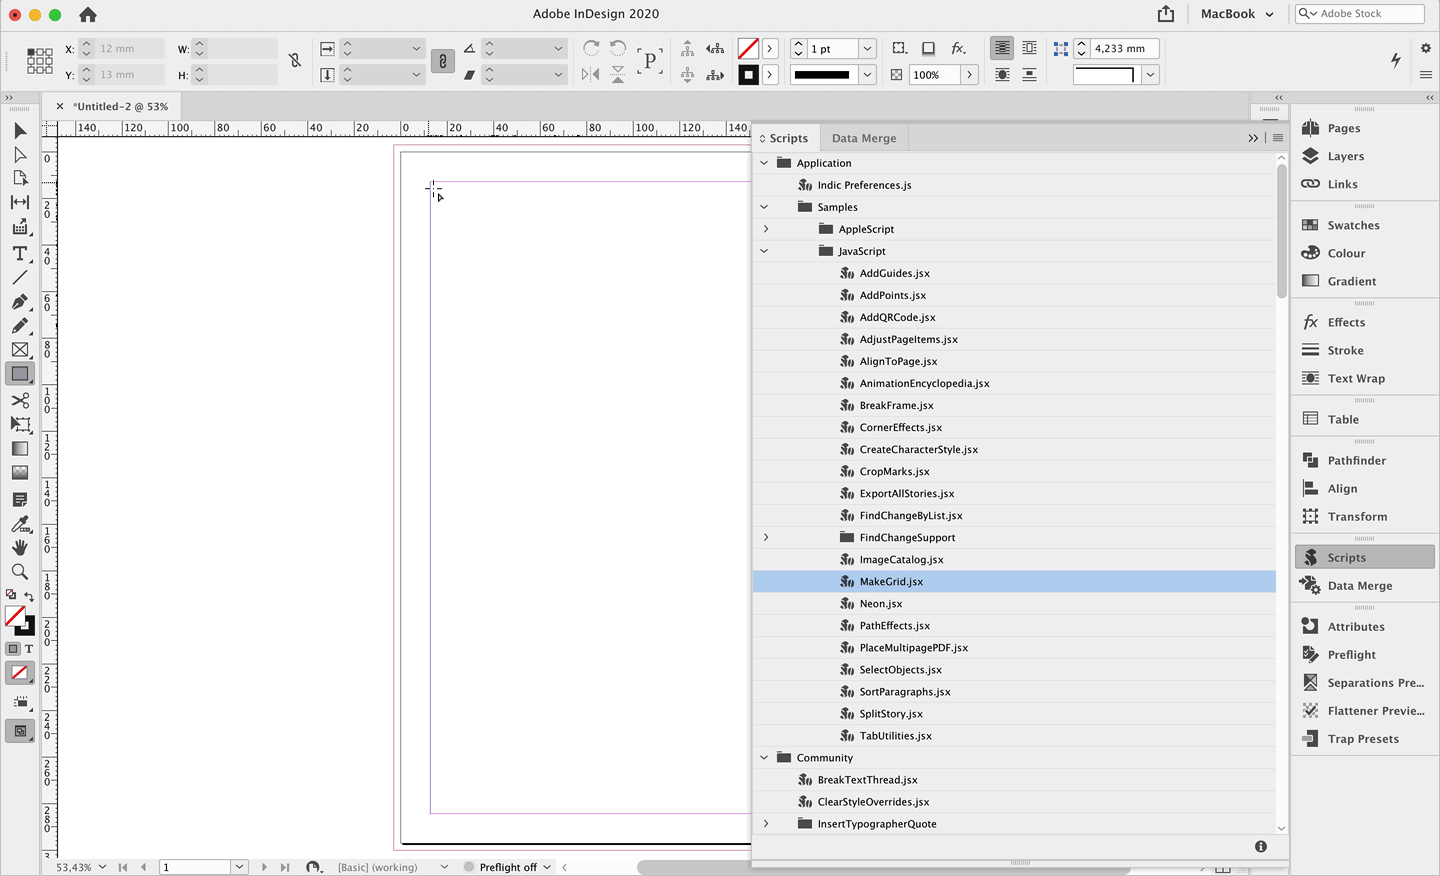
Task: Select BreakTextThread.jsx script
Action: click(x=1014, y=780)
